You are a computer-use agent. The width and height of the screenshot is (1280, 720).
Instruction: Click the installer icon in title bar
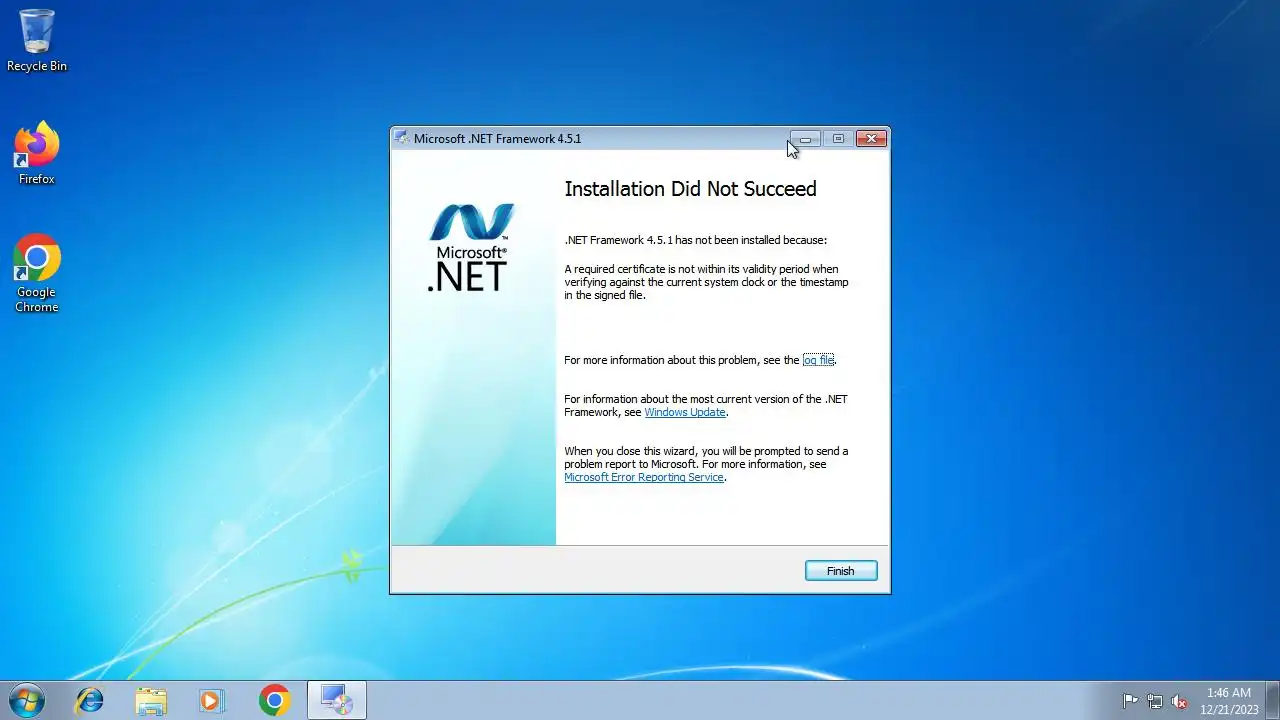pos(401,138)
